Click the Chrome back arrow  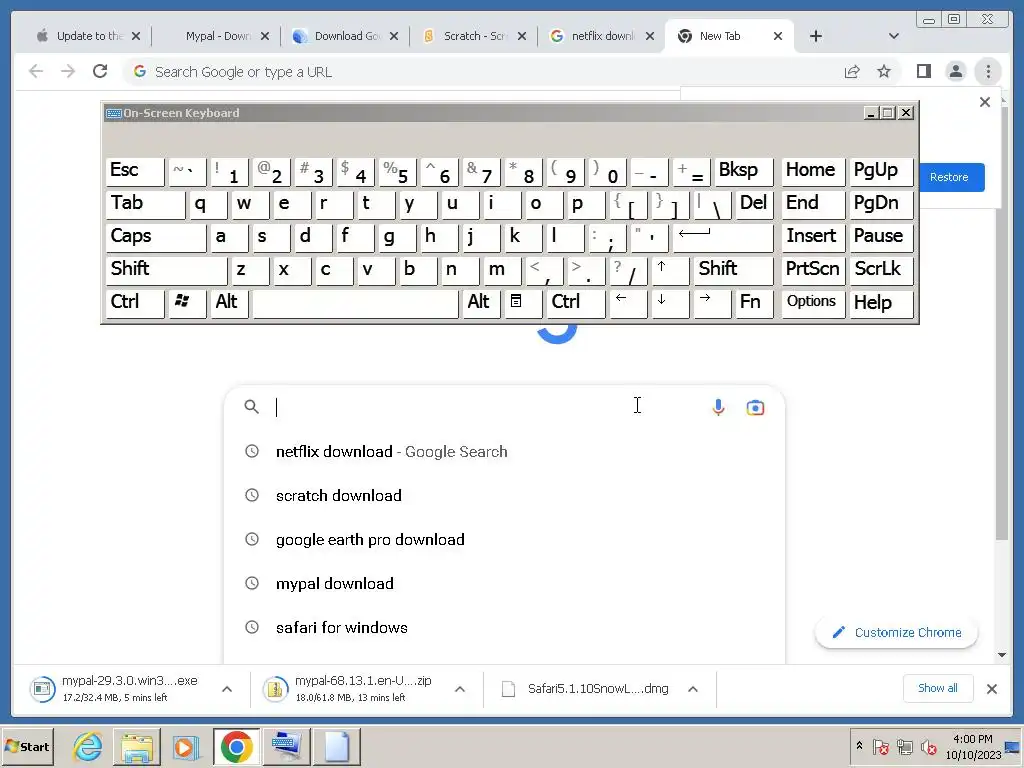(36, 71)
